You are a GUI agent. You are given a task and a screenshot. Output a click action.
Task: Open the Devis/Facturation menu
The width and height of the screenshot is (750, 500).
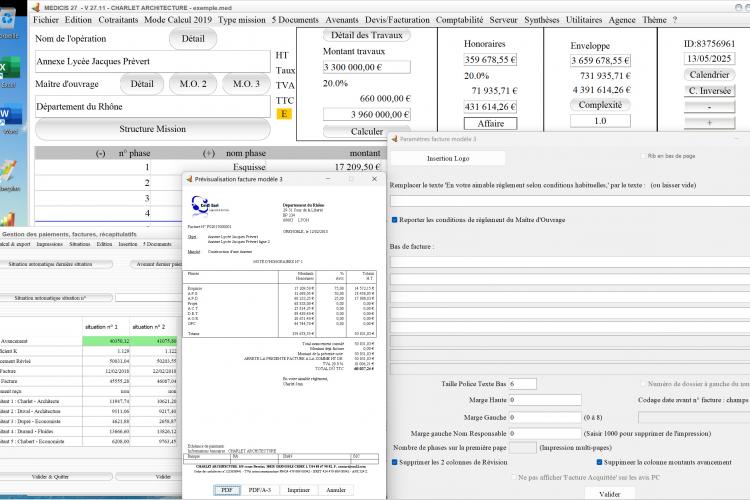[x=397, y=20]
